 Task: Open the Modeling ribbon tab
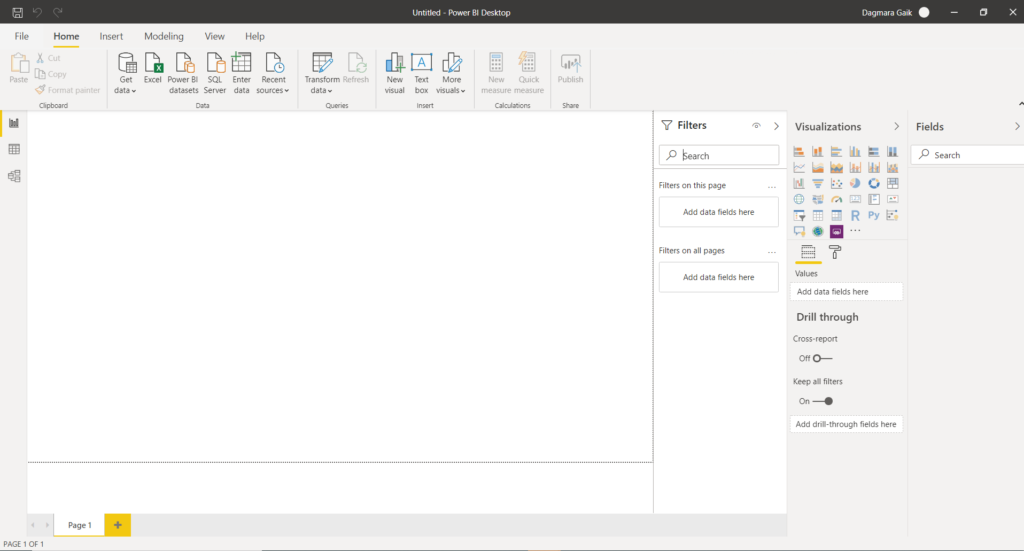pos(164,37)
